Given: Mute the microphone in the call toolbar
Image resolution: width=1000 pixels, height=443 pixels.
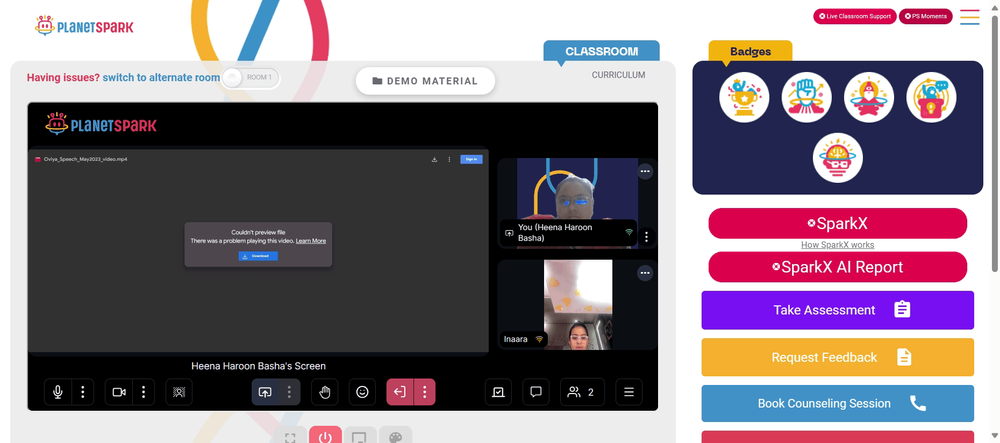Looking at the screenshot, I should click(58, 392).
